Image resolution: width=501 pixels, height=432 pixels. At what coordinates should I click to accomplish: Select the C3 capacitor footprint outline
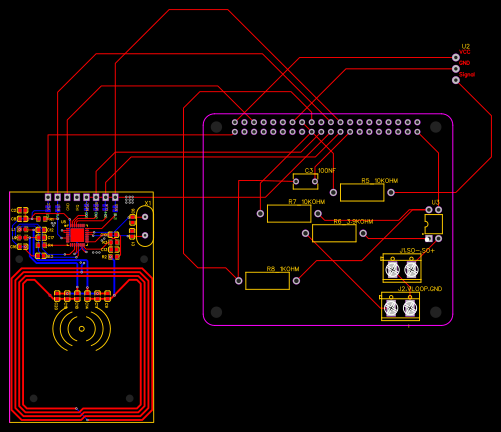pyautogui.click(x=306, y=182)
